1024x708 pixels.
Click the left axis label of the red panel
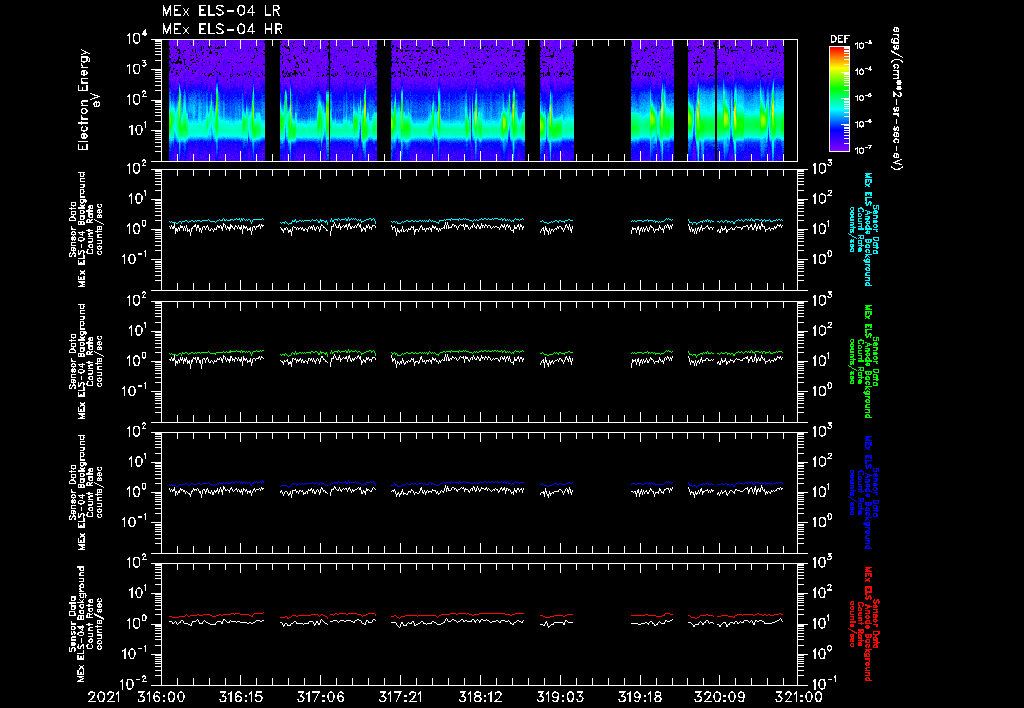(x=86, y=624)
